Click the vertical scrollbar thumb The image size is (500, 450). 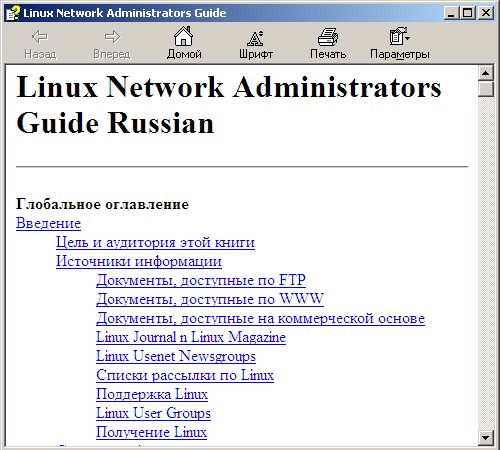[x=485, y=89]
